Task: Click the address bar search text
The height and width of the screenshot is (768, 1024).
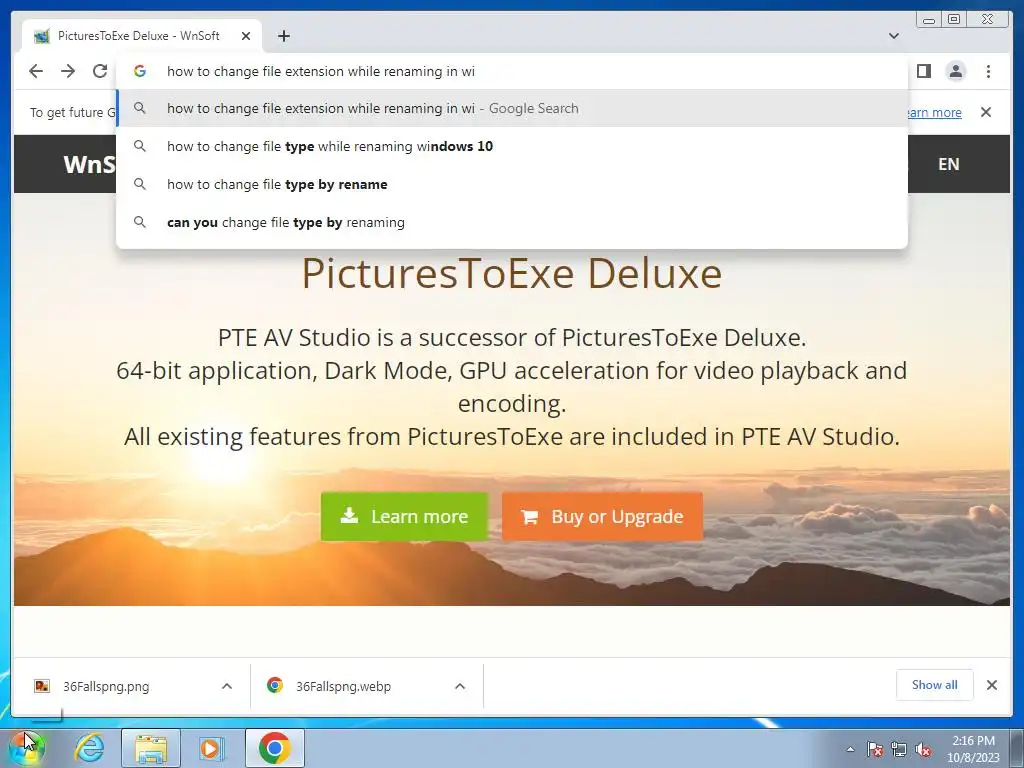Action: pyautogui.click(x=321, y=71)
